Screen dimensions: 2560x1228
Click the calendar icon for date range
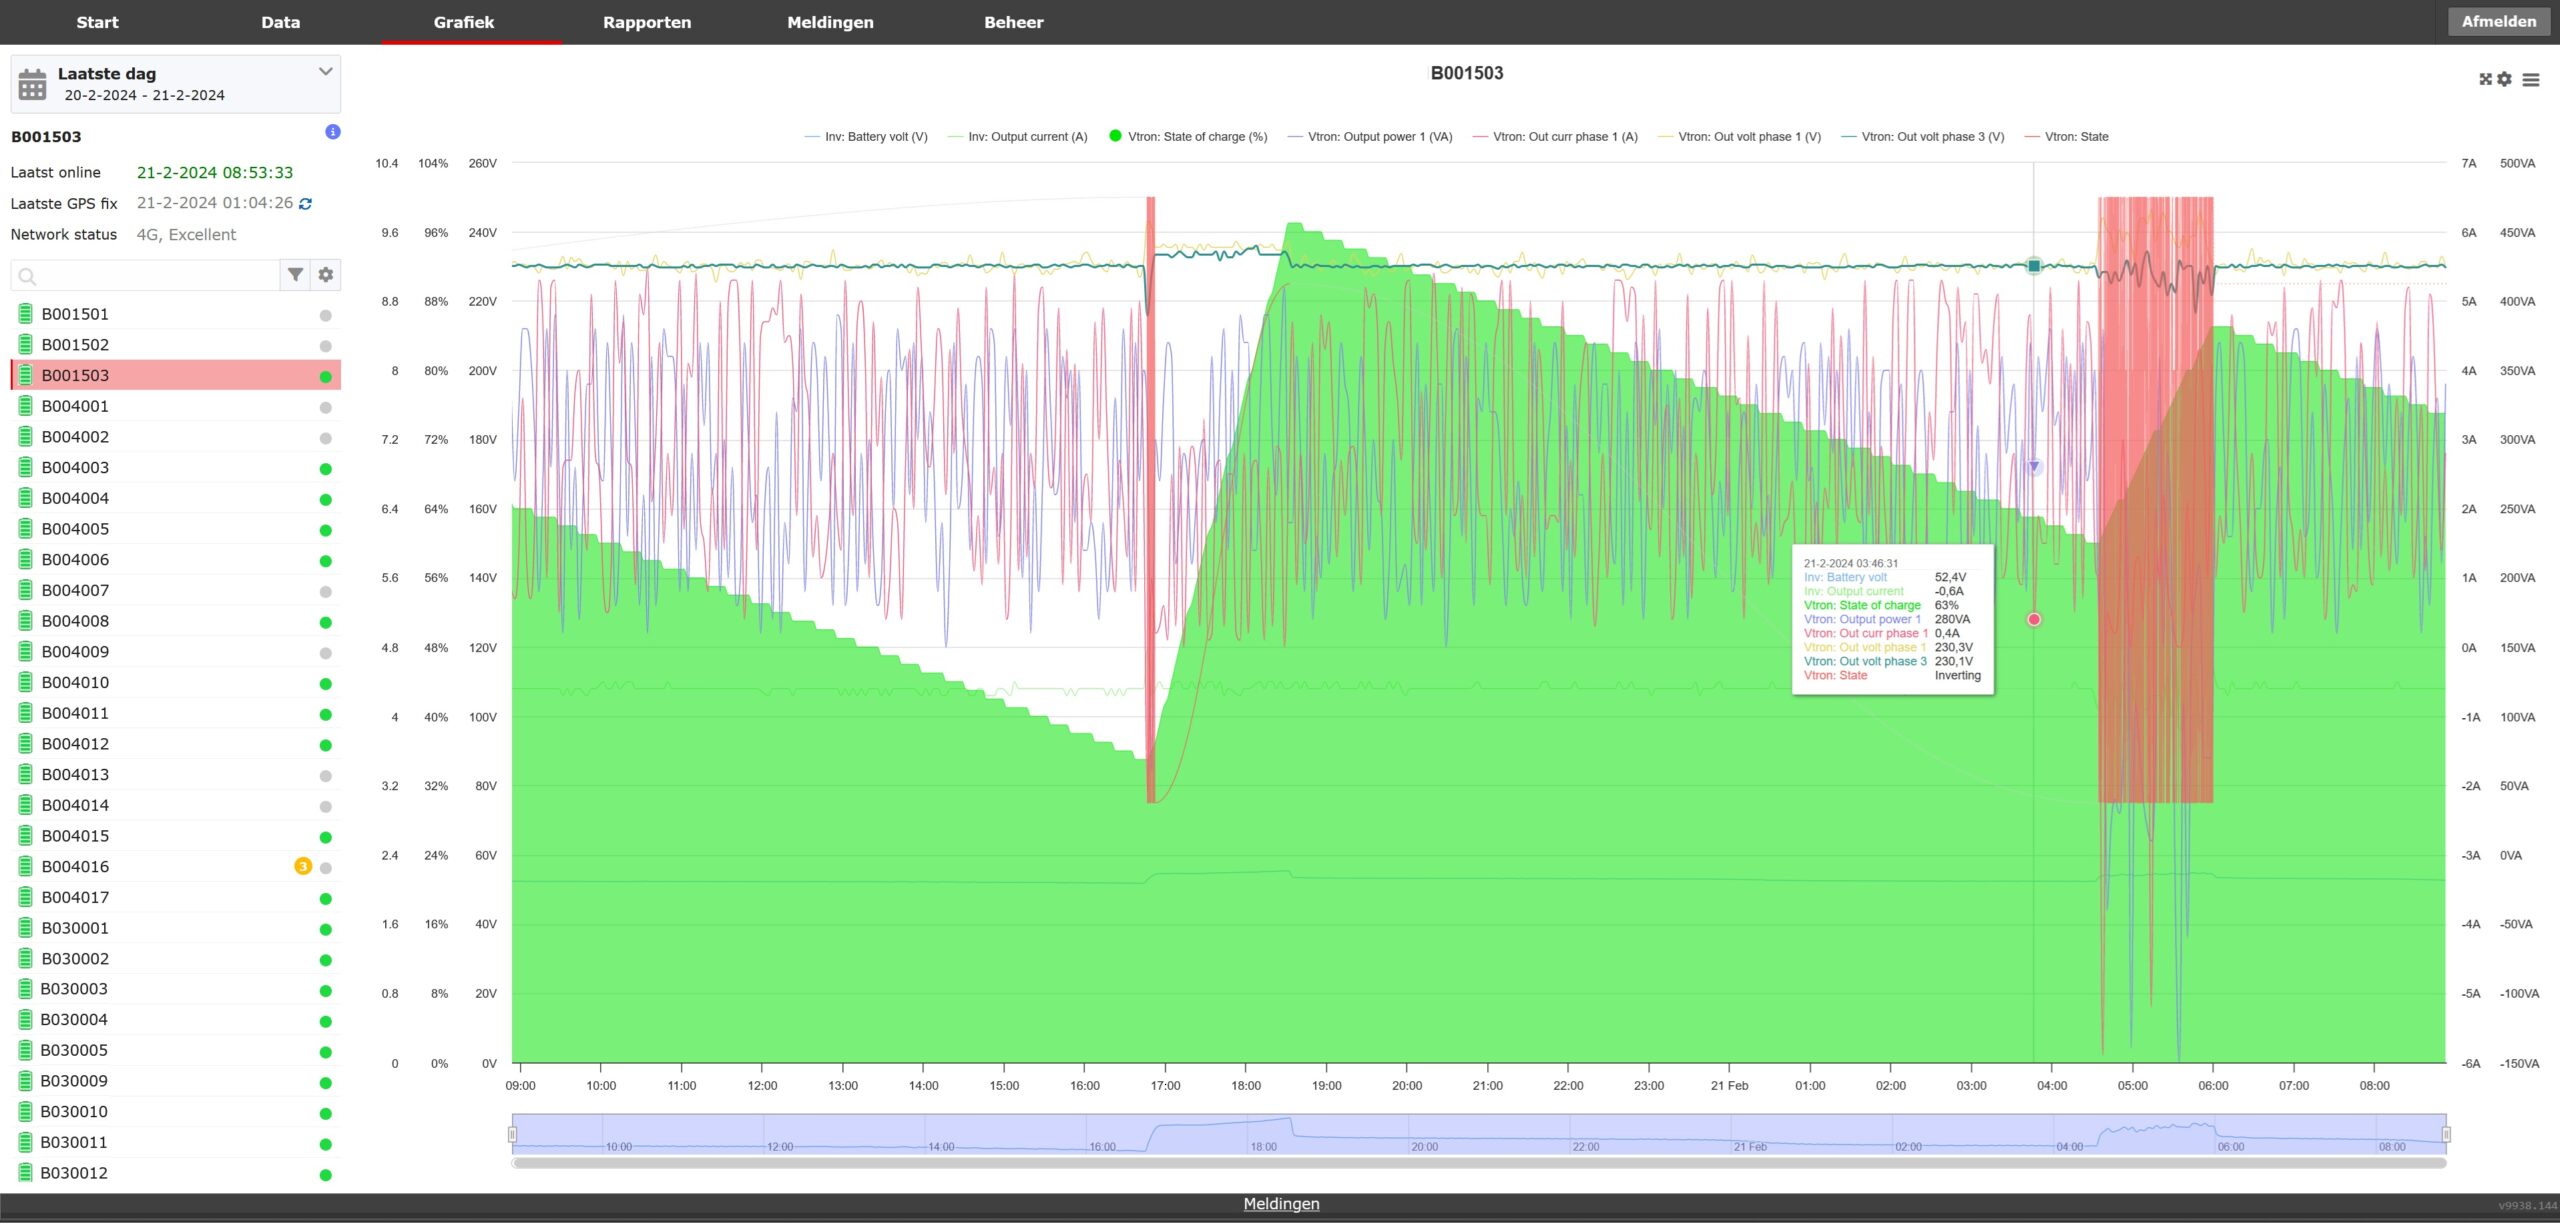click(x=32, y=84)
